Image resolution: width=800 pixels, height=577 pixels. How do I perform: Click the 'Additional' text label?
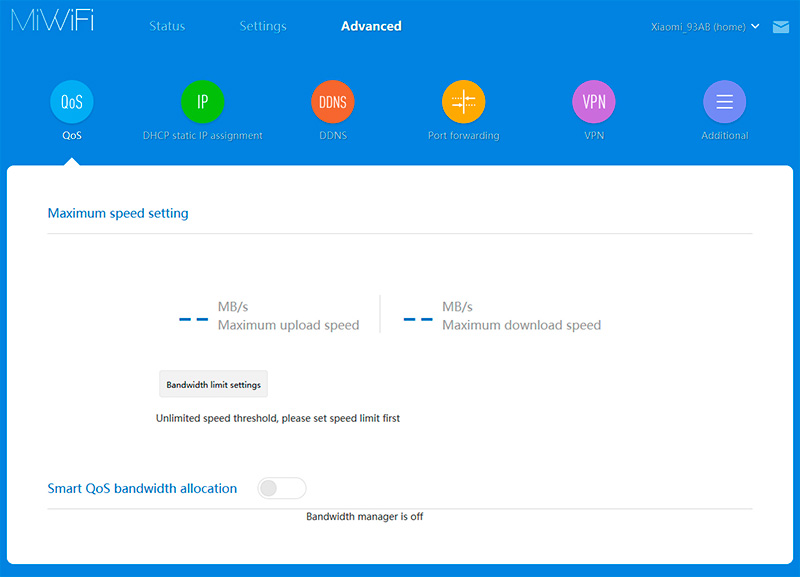tap(724, 136)
